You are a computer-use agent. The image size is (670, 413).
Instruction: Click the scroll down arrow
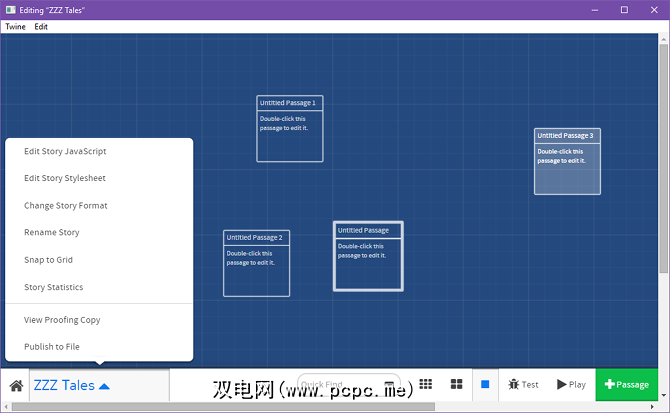[663, 395]
